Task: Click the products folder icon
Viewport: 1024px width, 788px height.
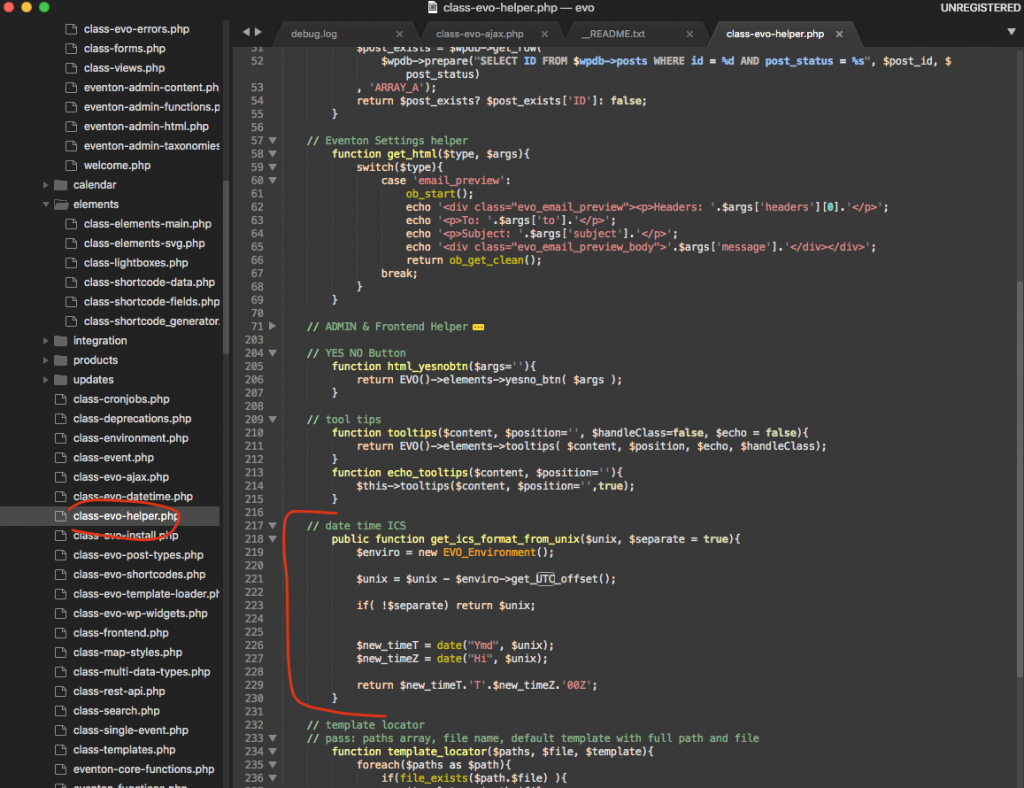Action: tap(61, 360)
